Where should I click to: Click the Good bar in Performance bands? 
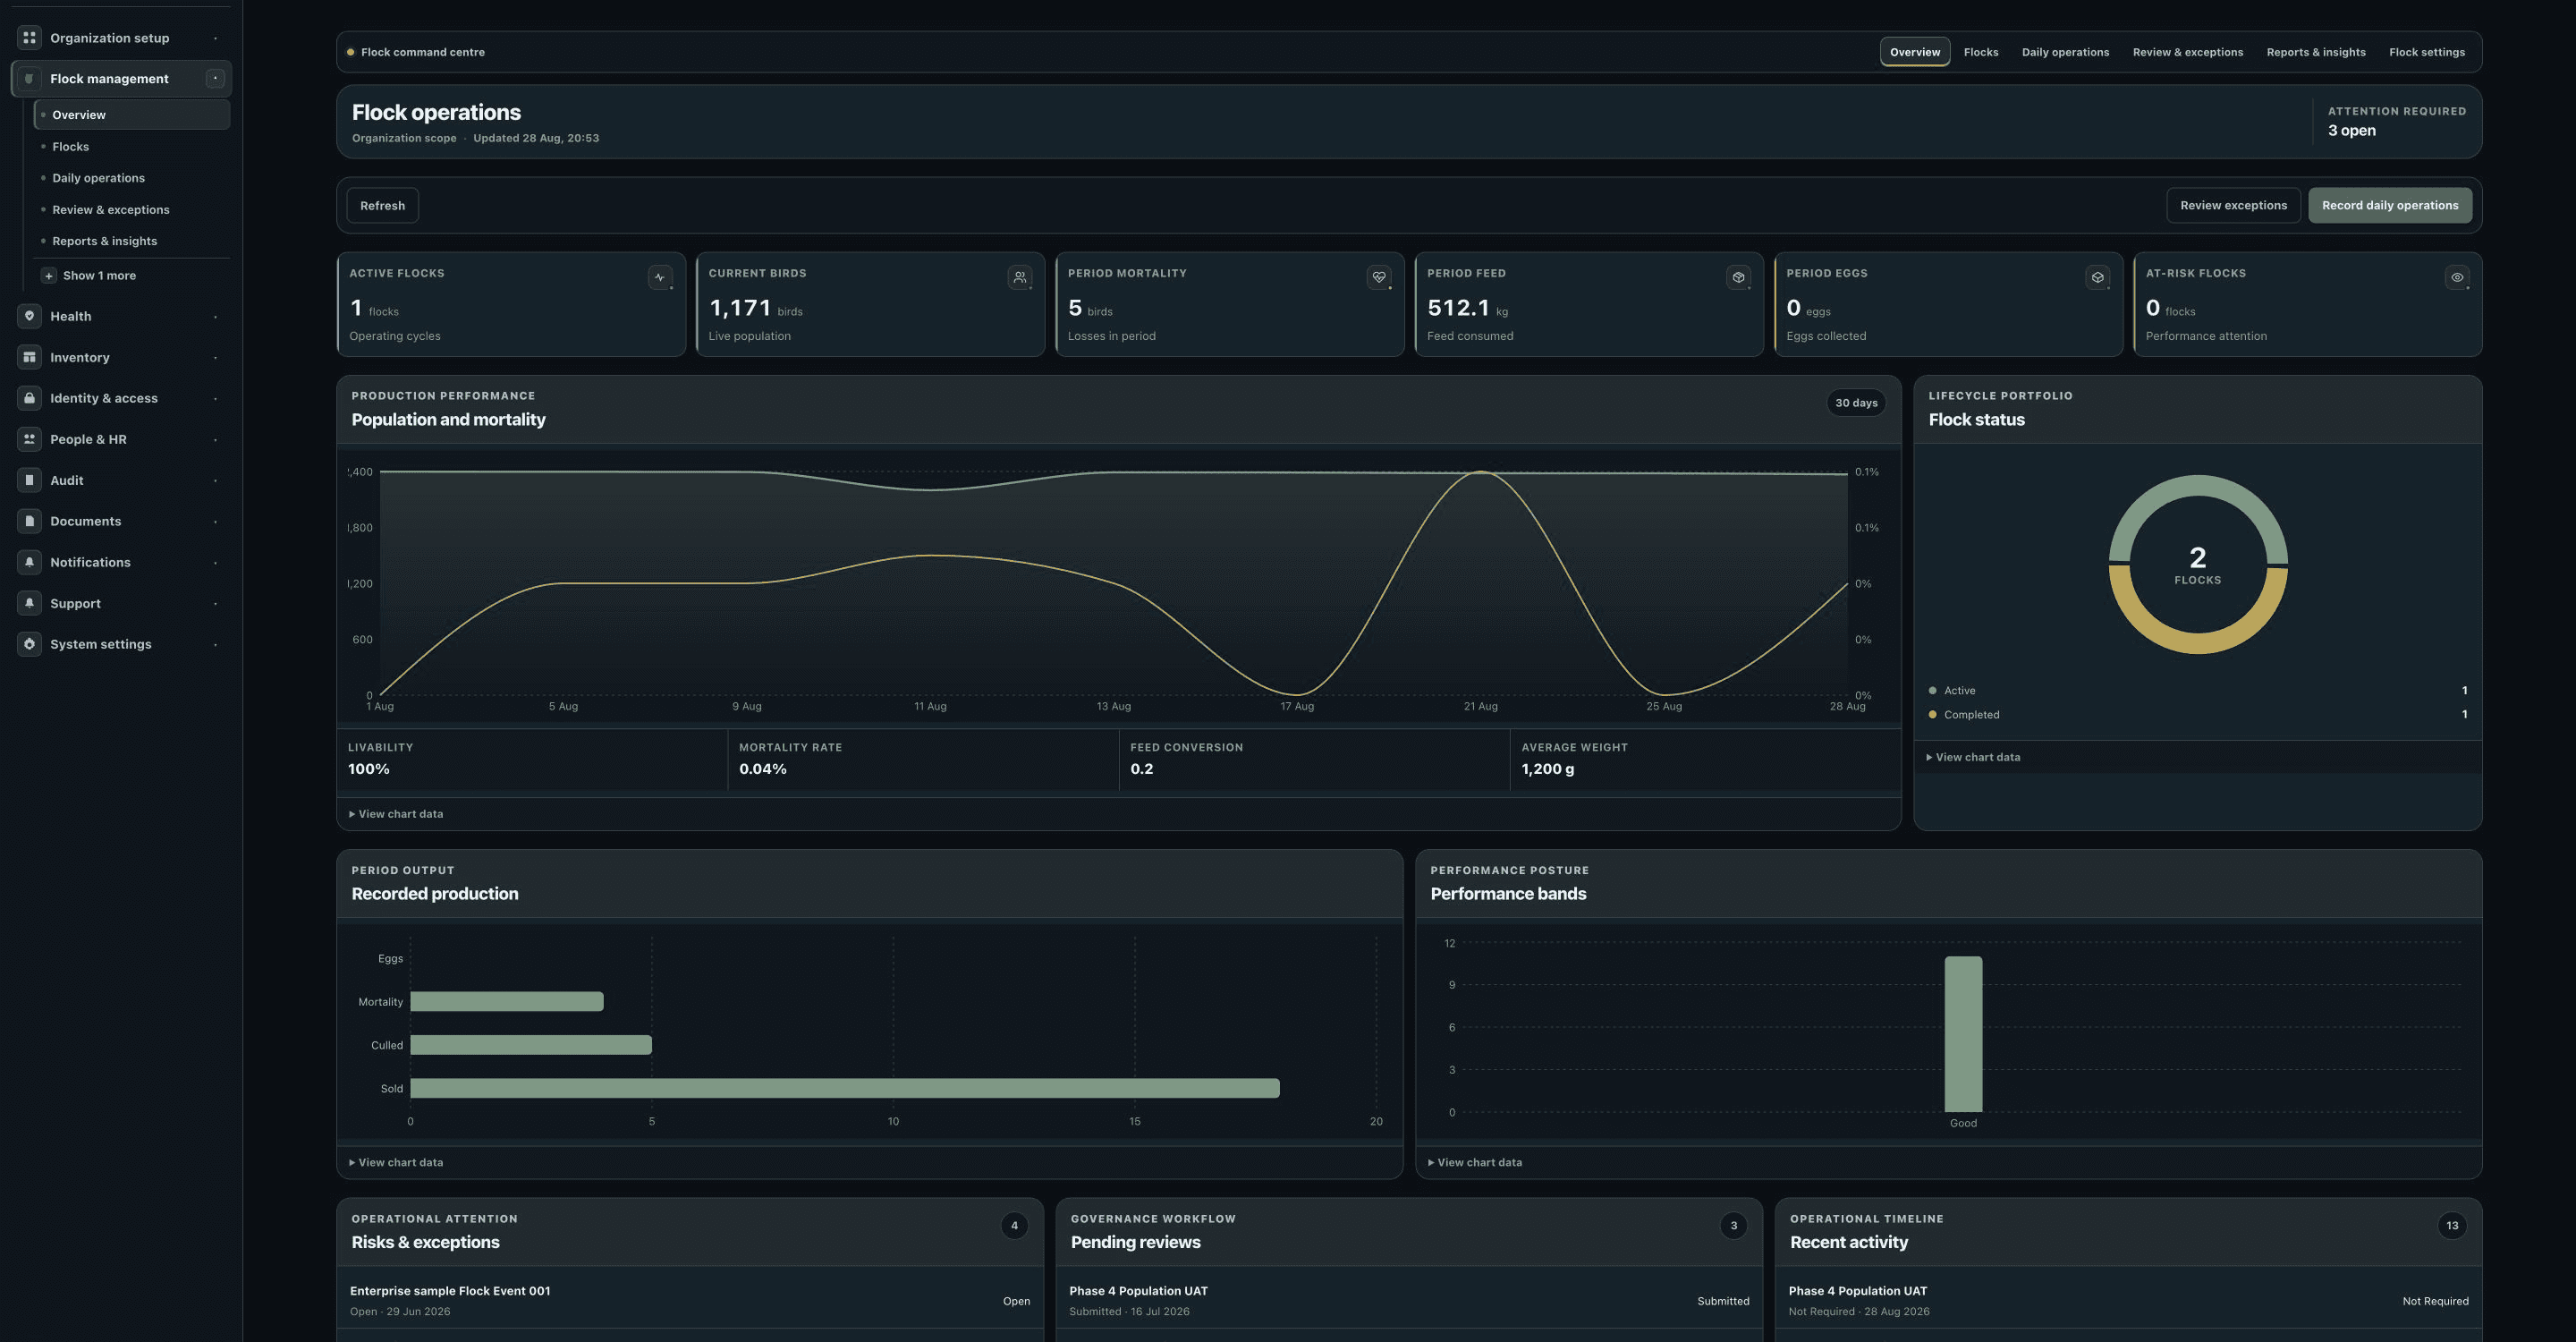click(x=1962, y=1034)
